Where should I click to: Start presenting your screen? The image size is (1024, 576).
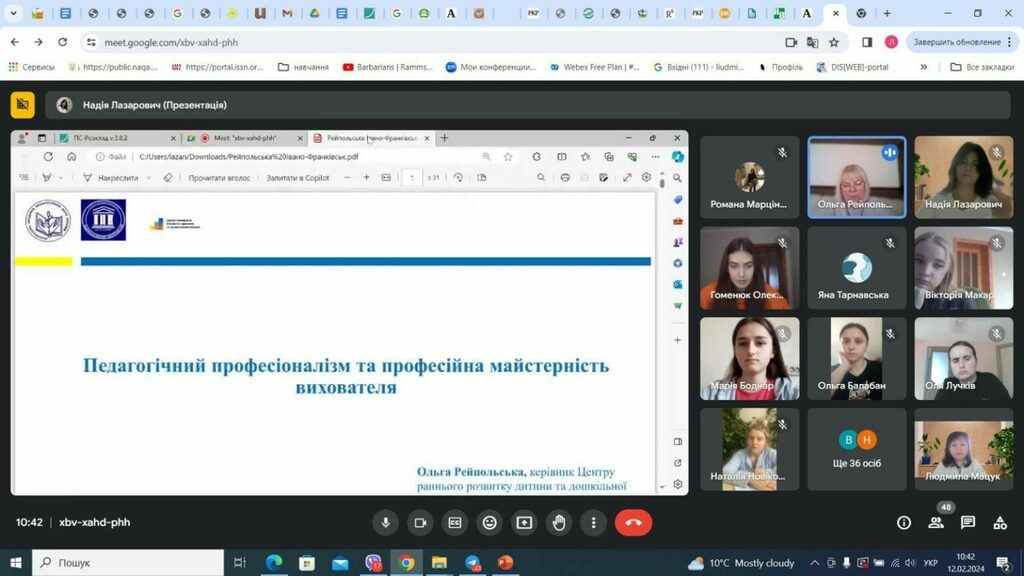pos(524,522)
